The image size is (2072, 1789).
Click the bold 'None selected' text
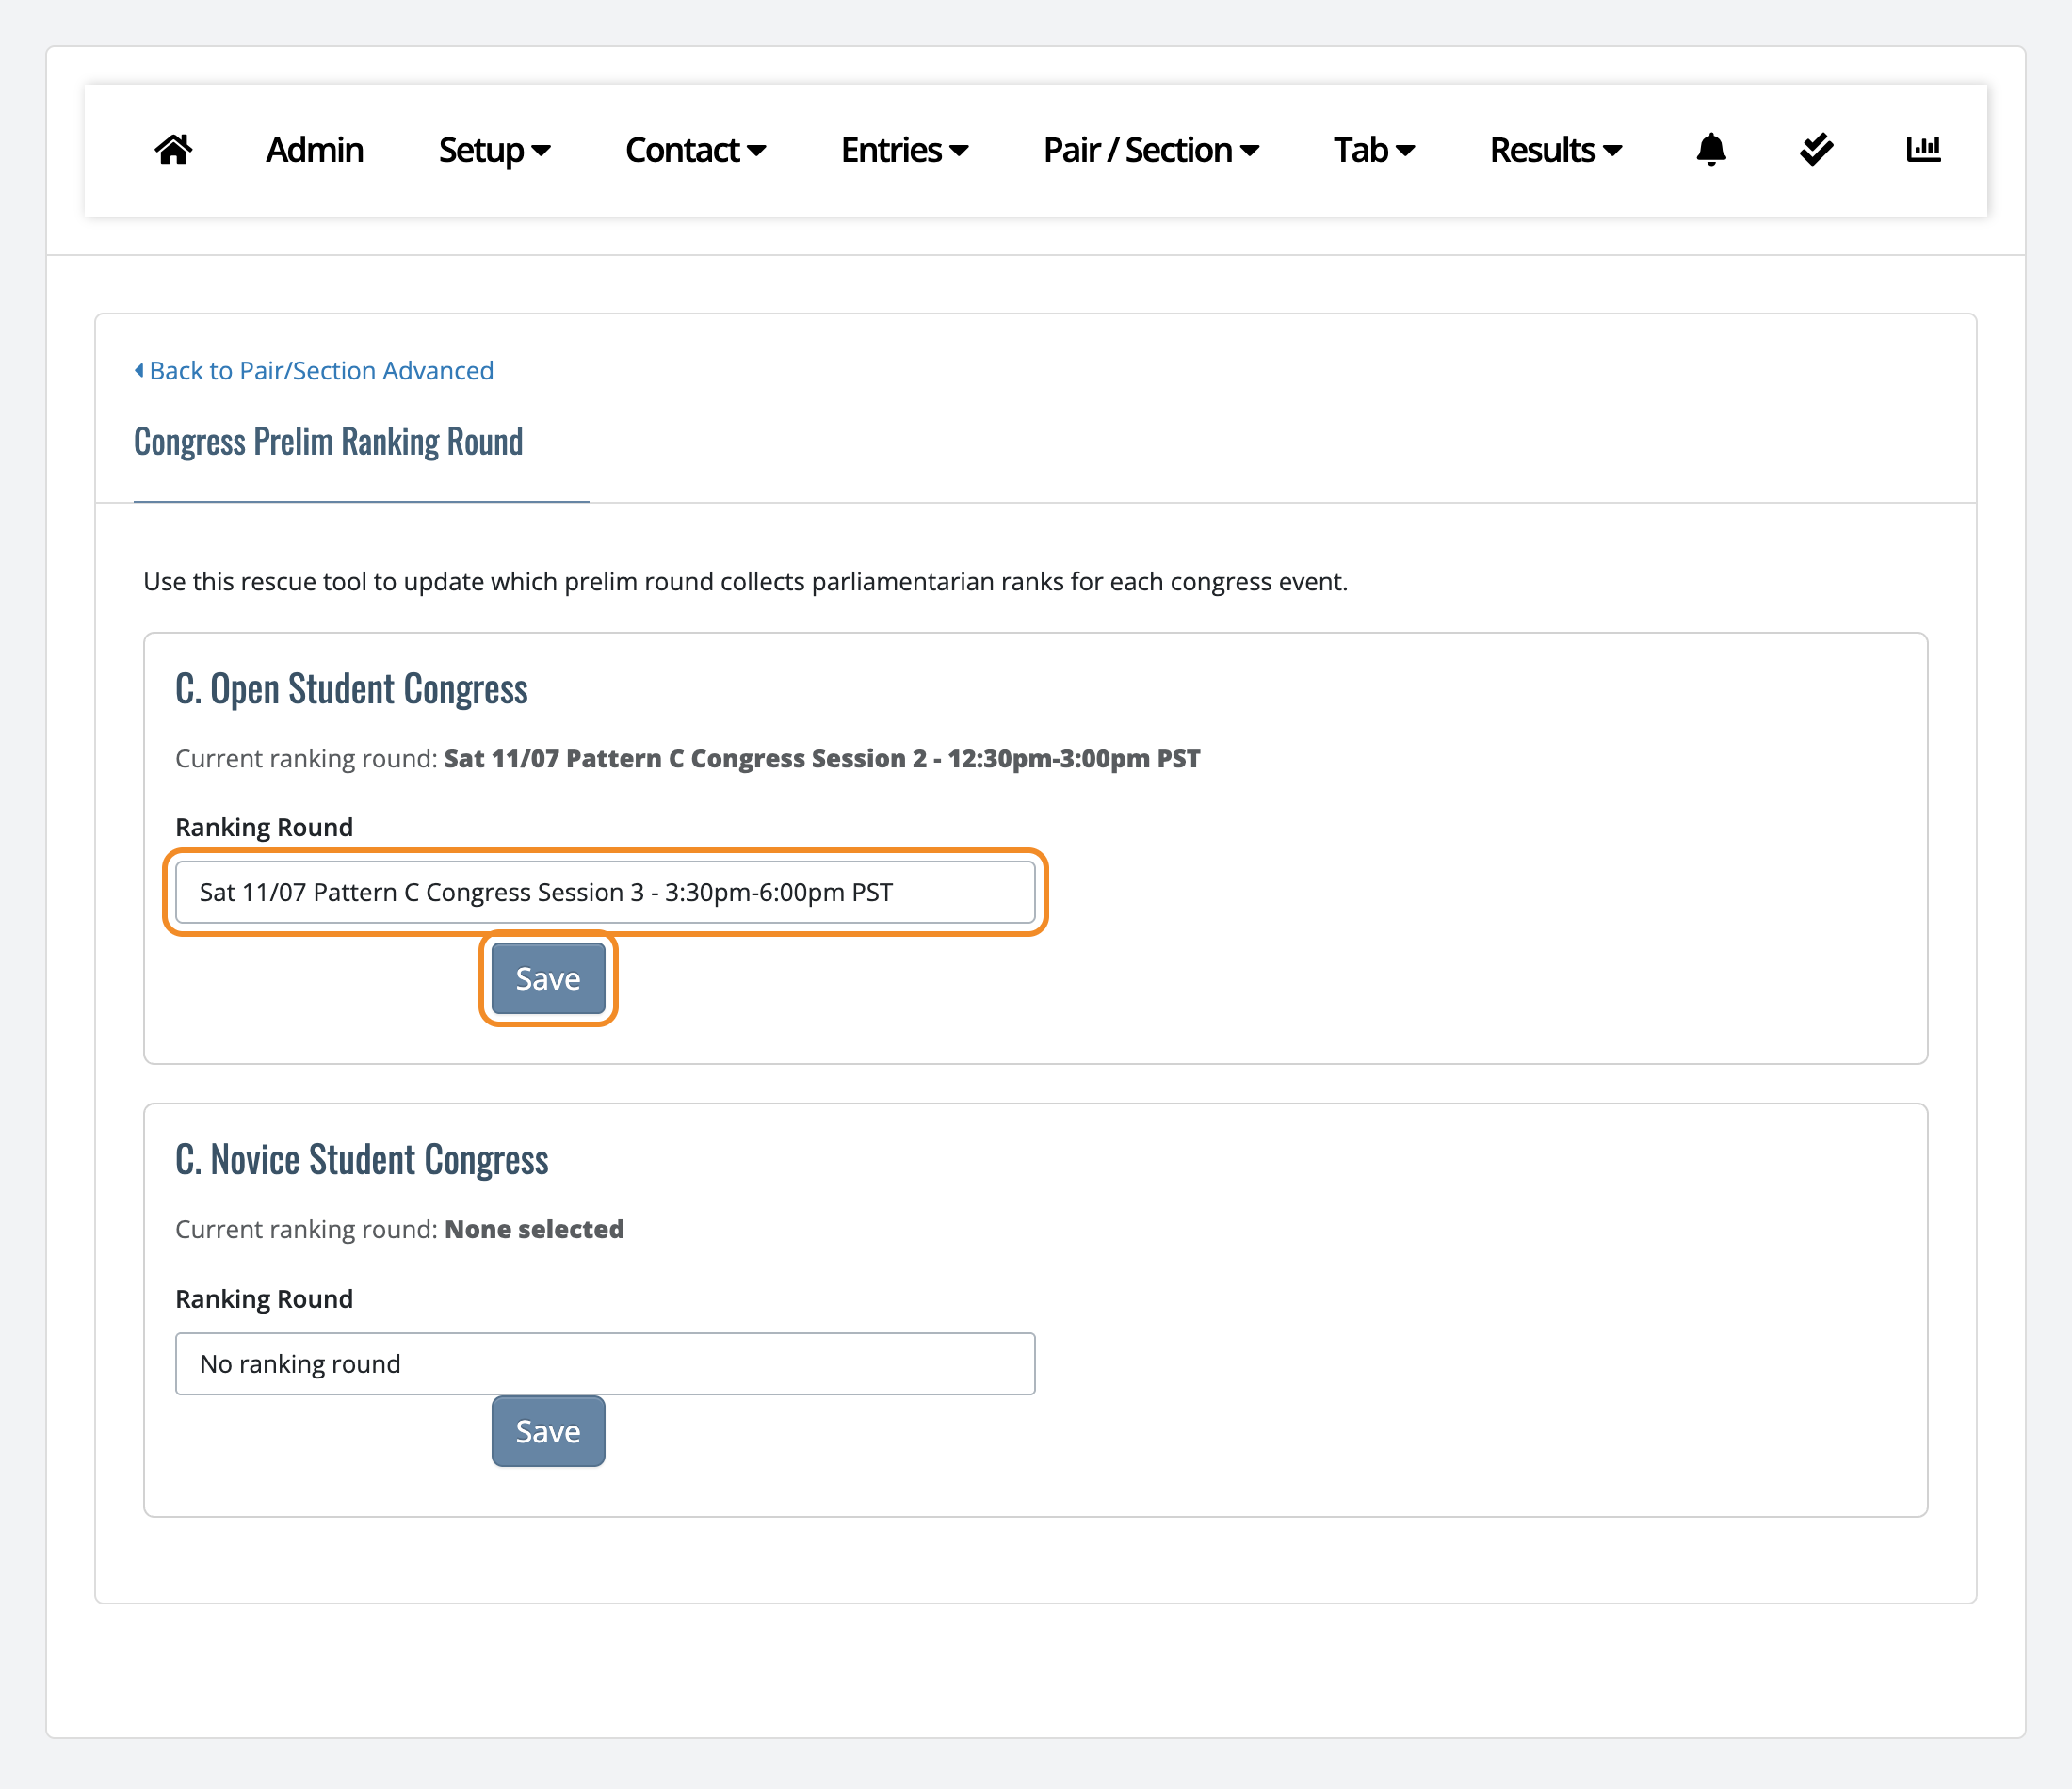click(x=534, y=1230)
